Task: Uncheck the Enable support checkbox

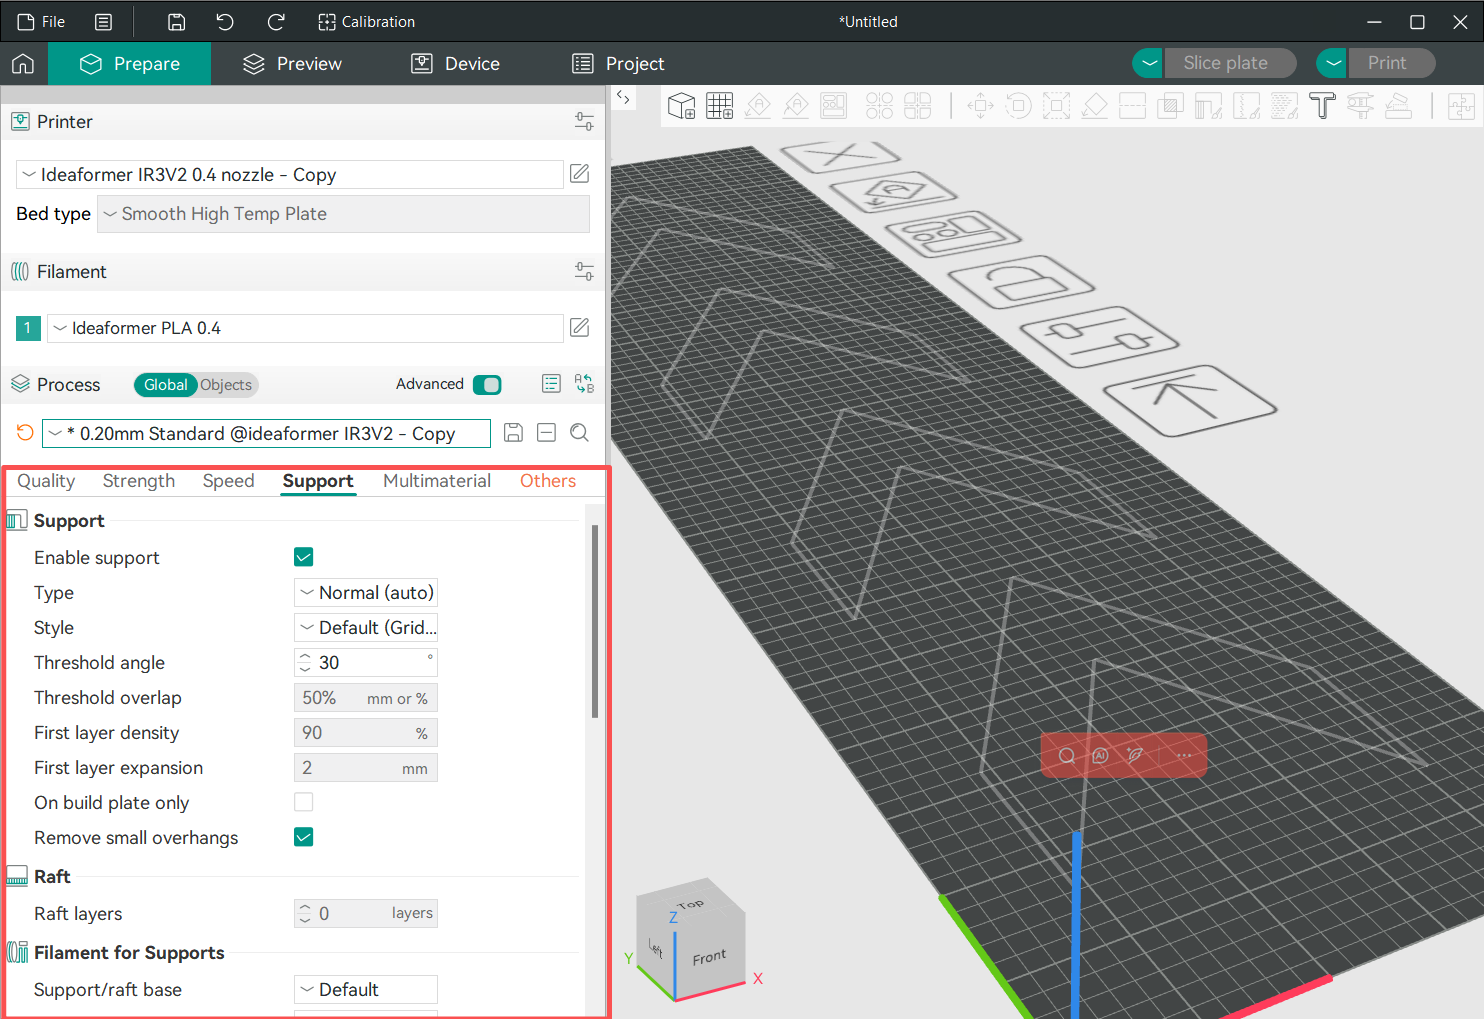Action: (304, 557)
